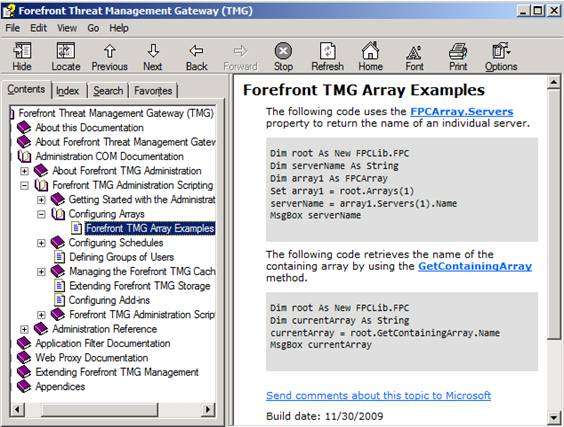
Task: Switch to the Search tab
Action: 108,91
